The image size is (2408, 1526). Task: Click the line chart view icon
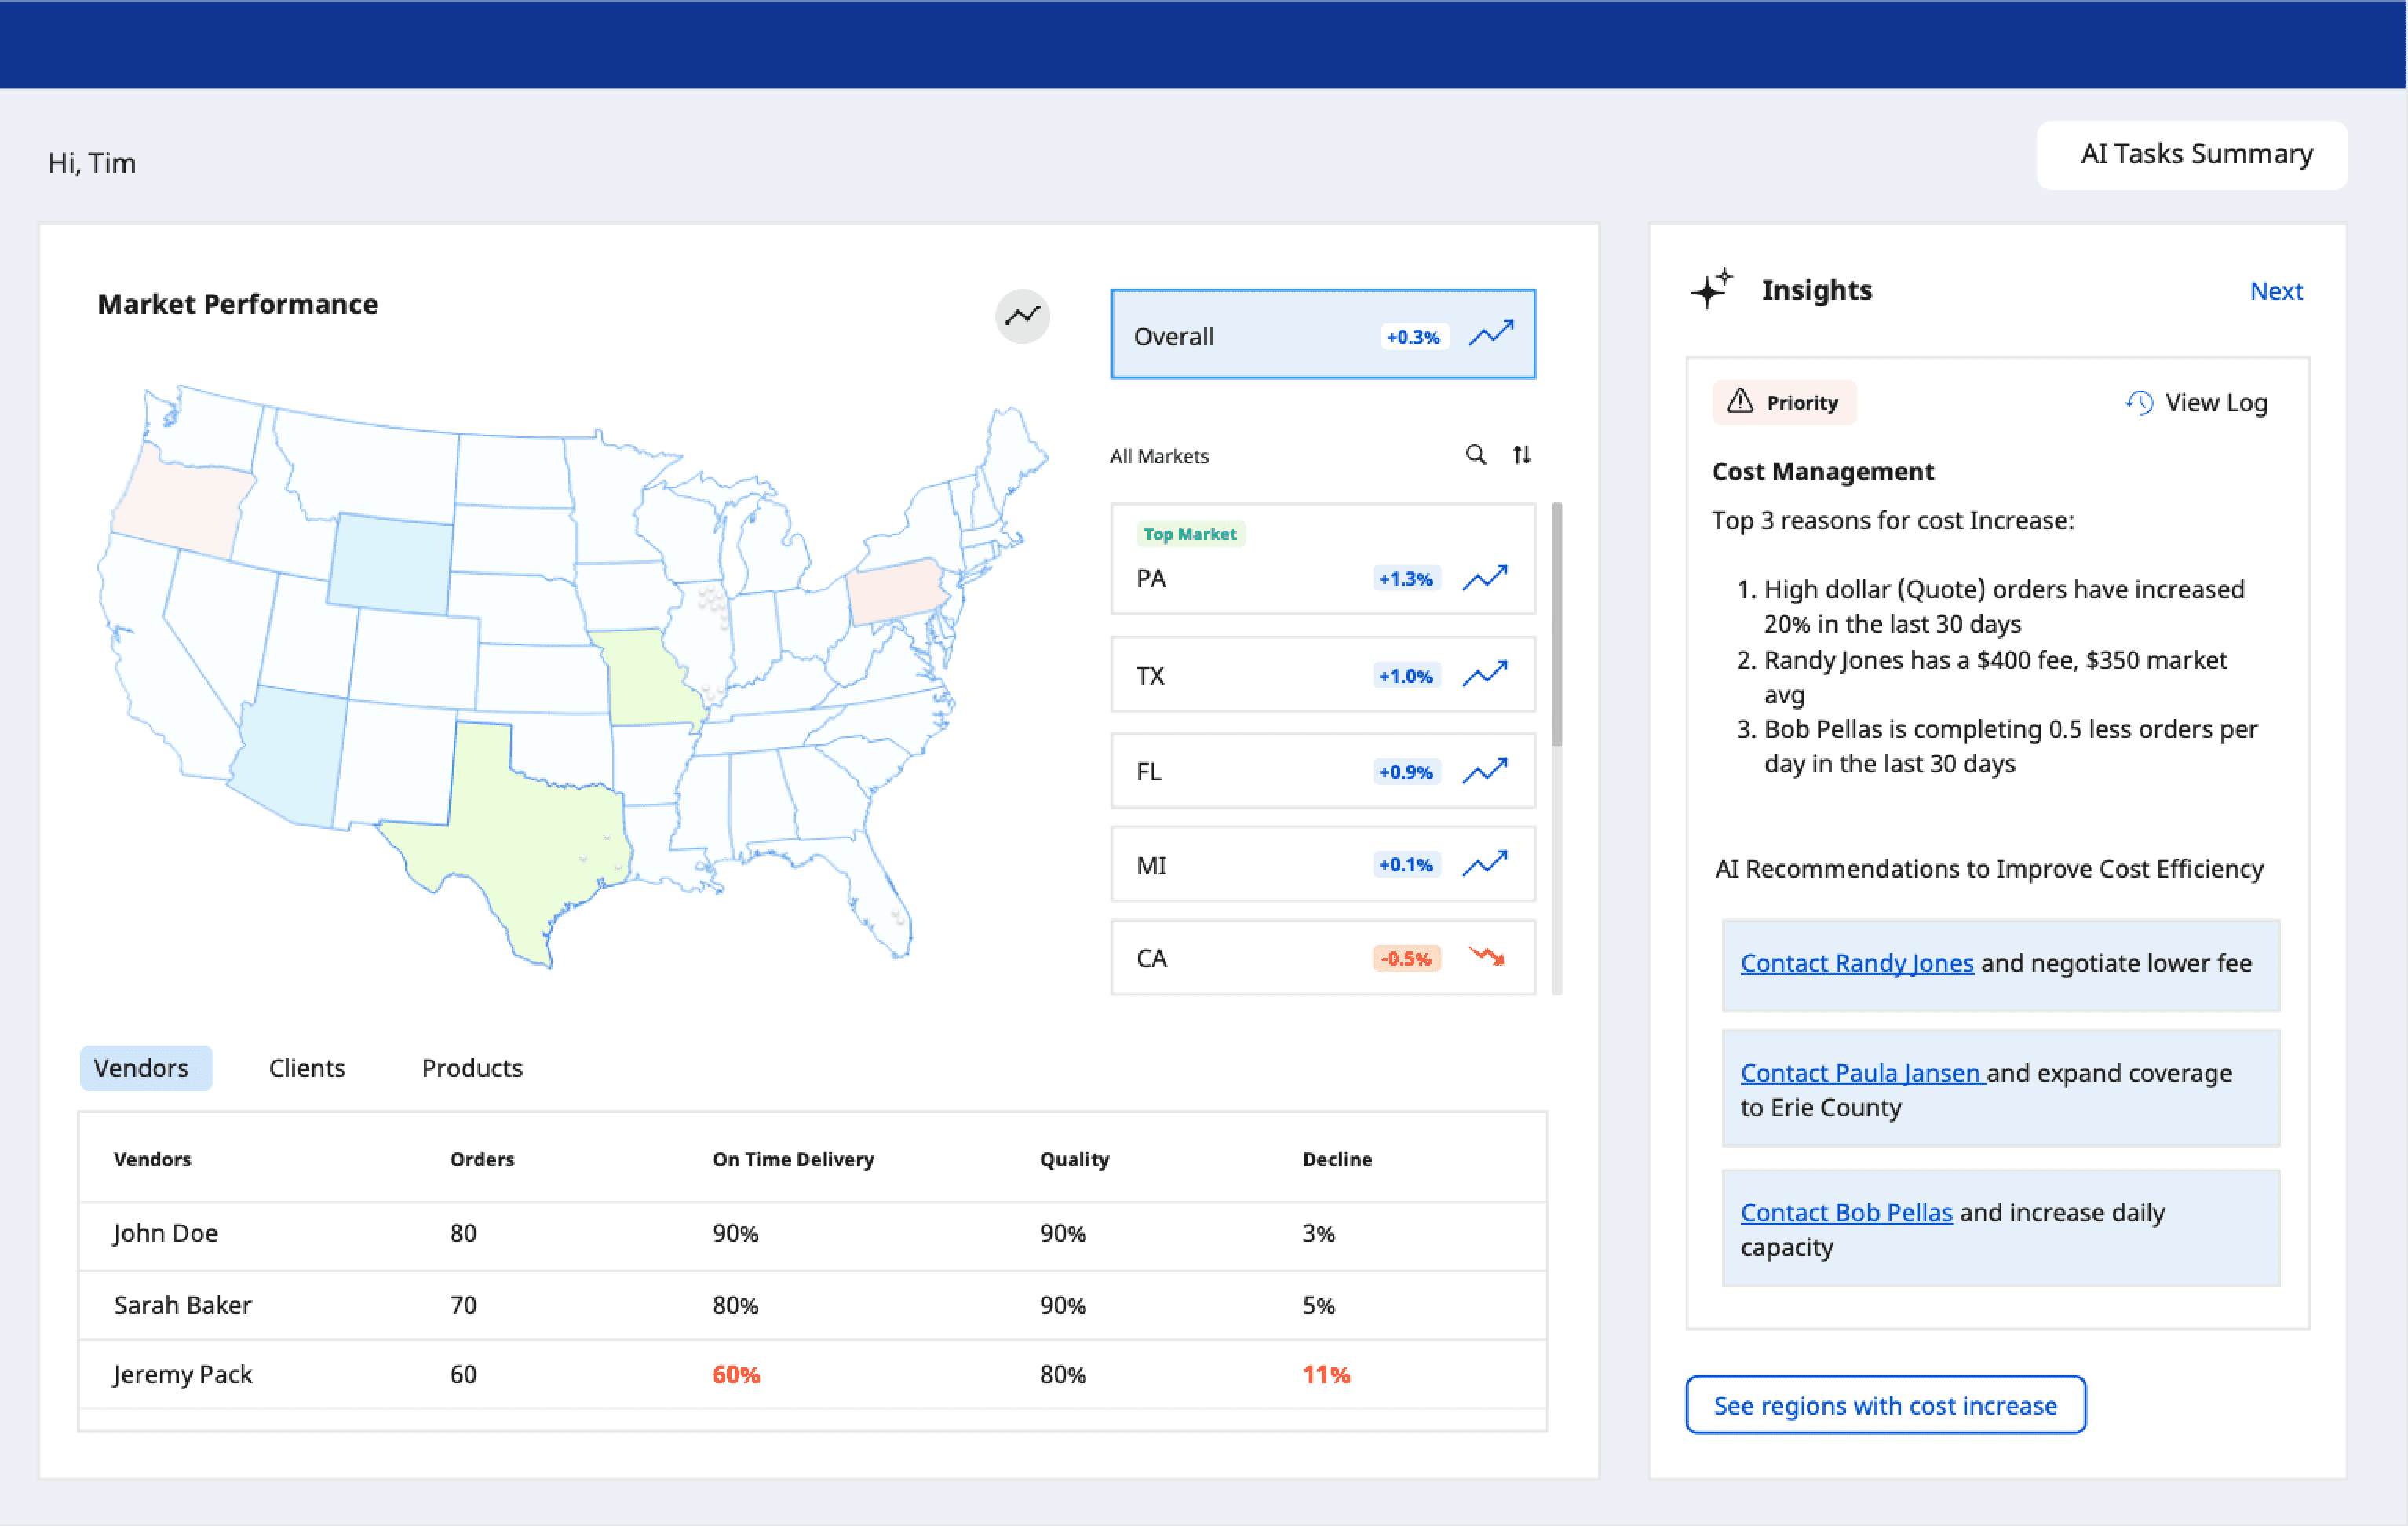tap(1022, 316)
